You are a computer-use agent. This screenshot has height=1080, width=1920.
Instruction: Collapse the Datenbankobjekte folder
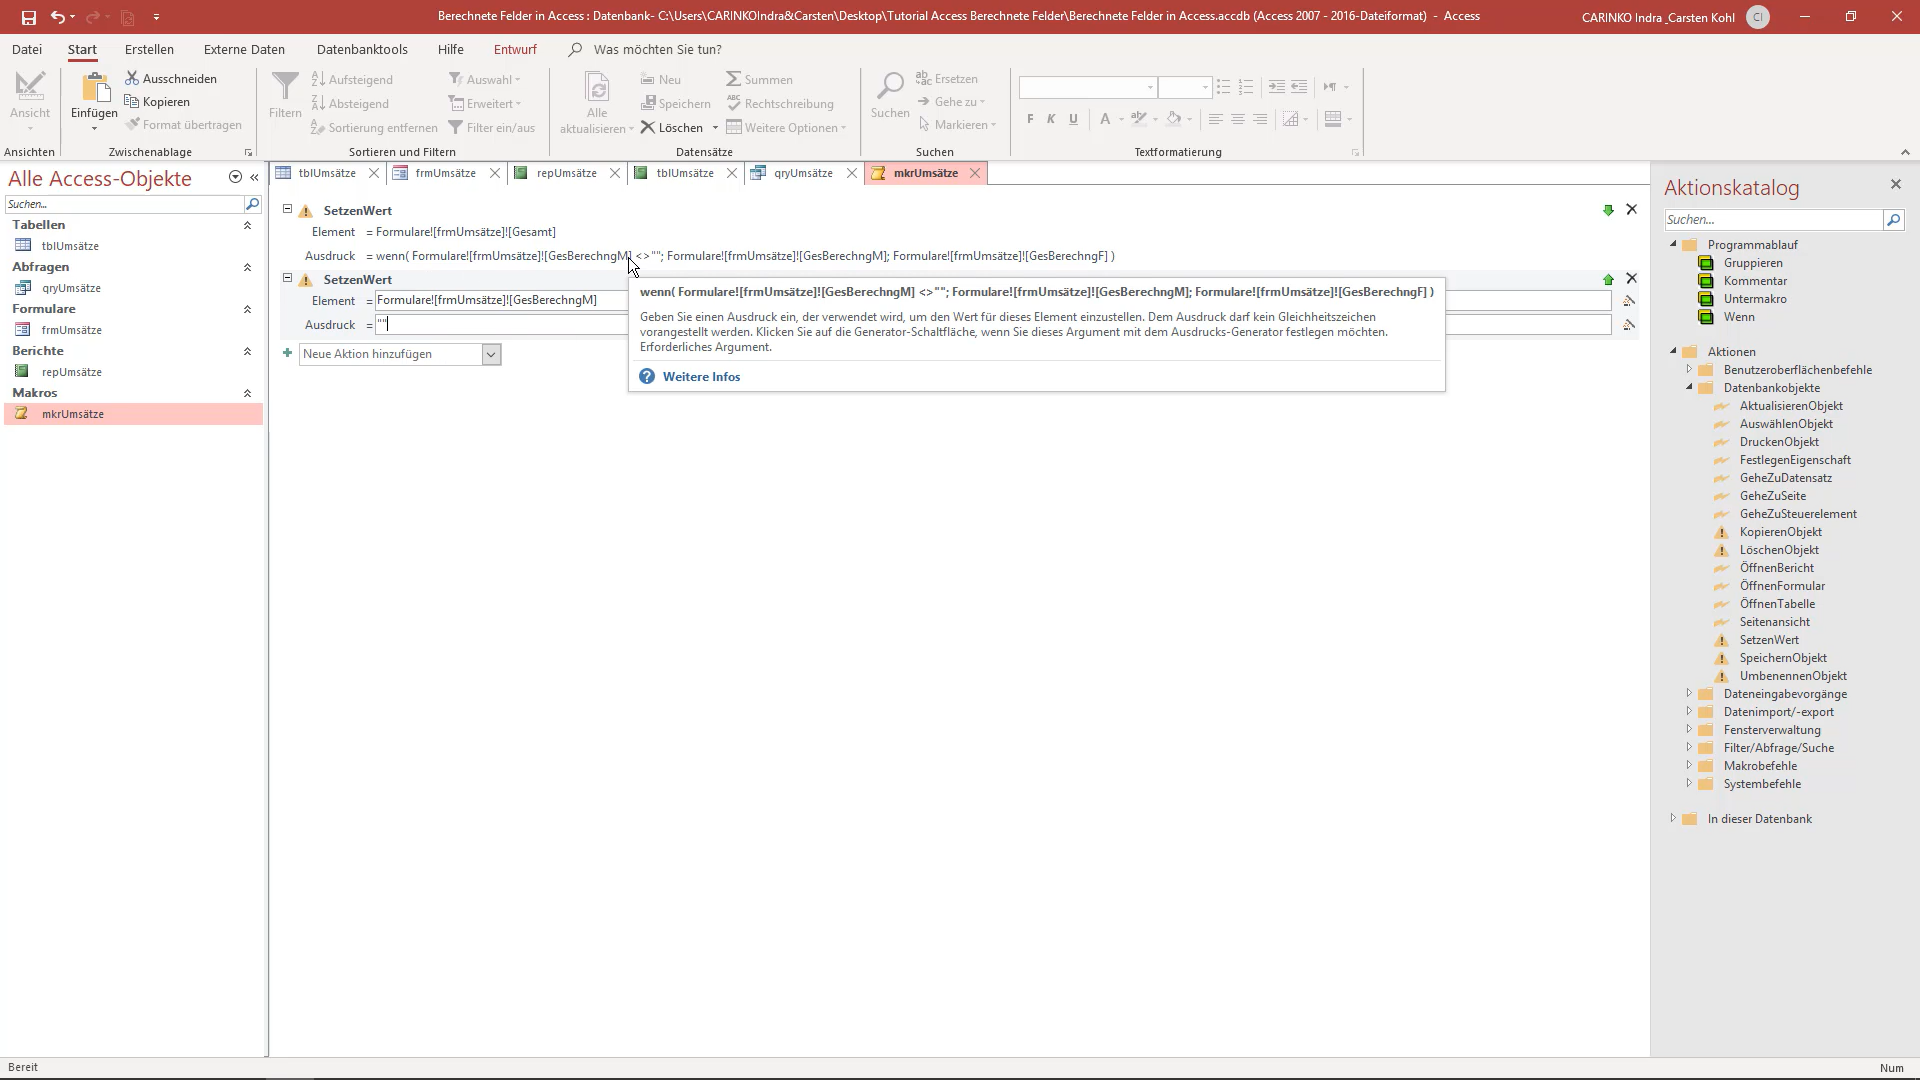(x=1689, y=387)
